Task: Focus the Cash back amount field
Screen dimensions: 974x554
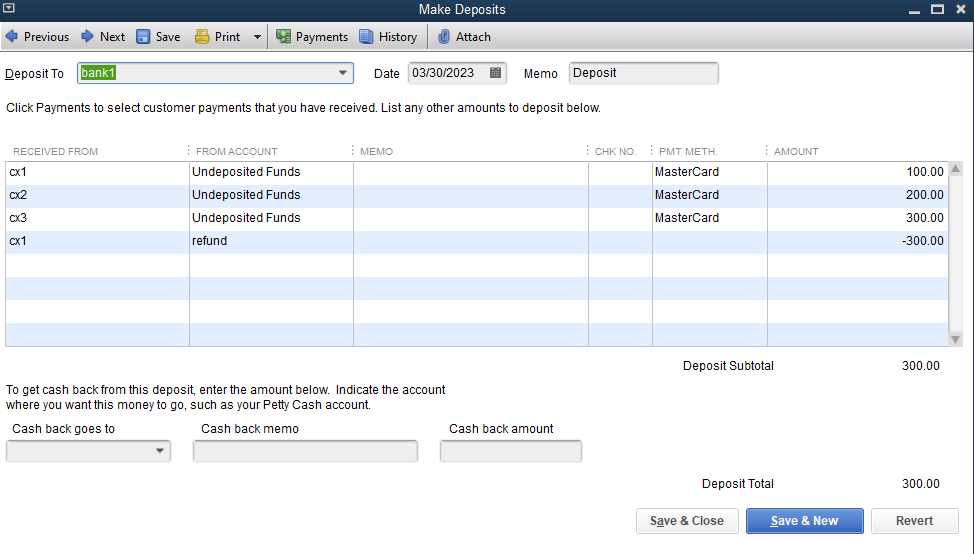Action: (x=510, y=452)
